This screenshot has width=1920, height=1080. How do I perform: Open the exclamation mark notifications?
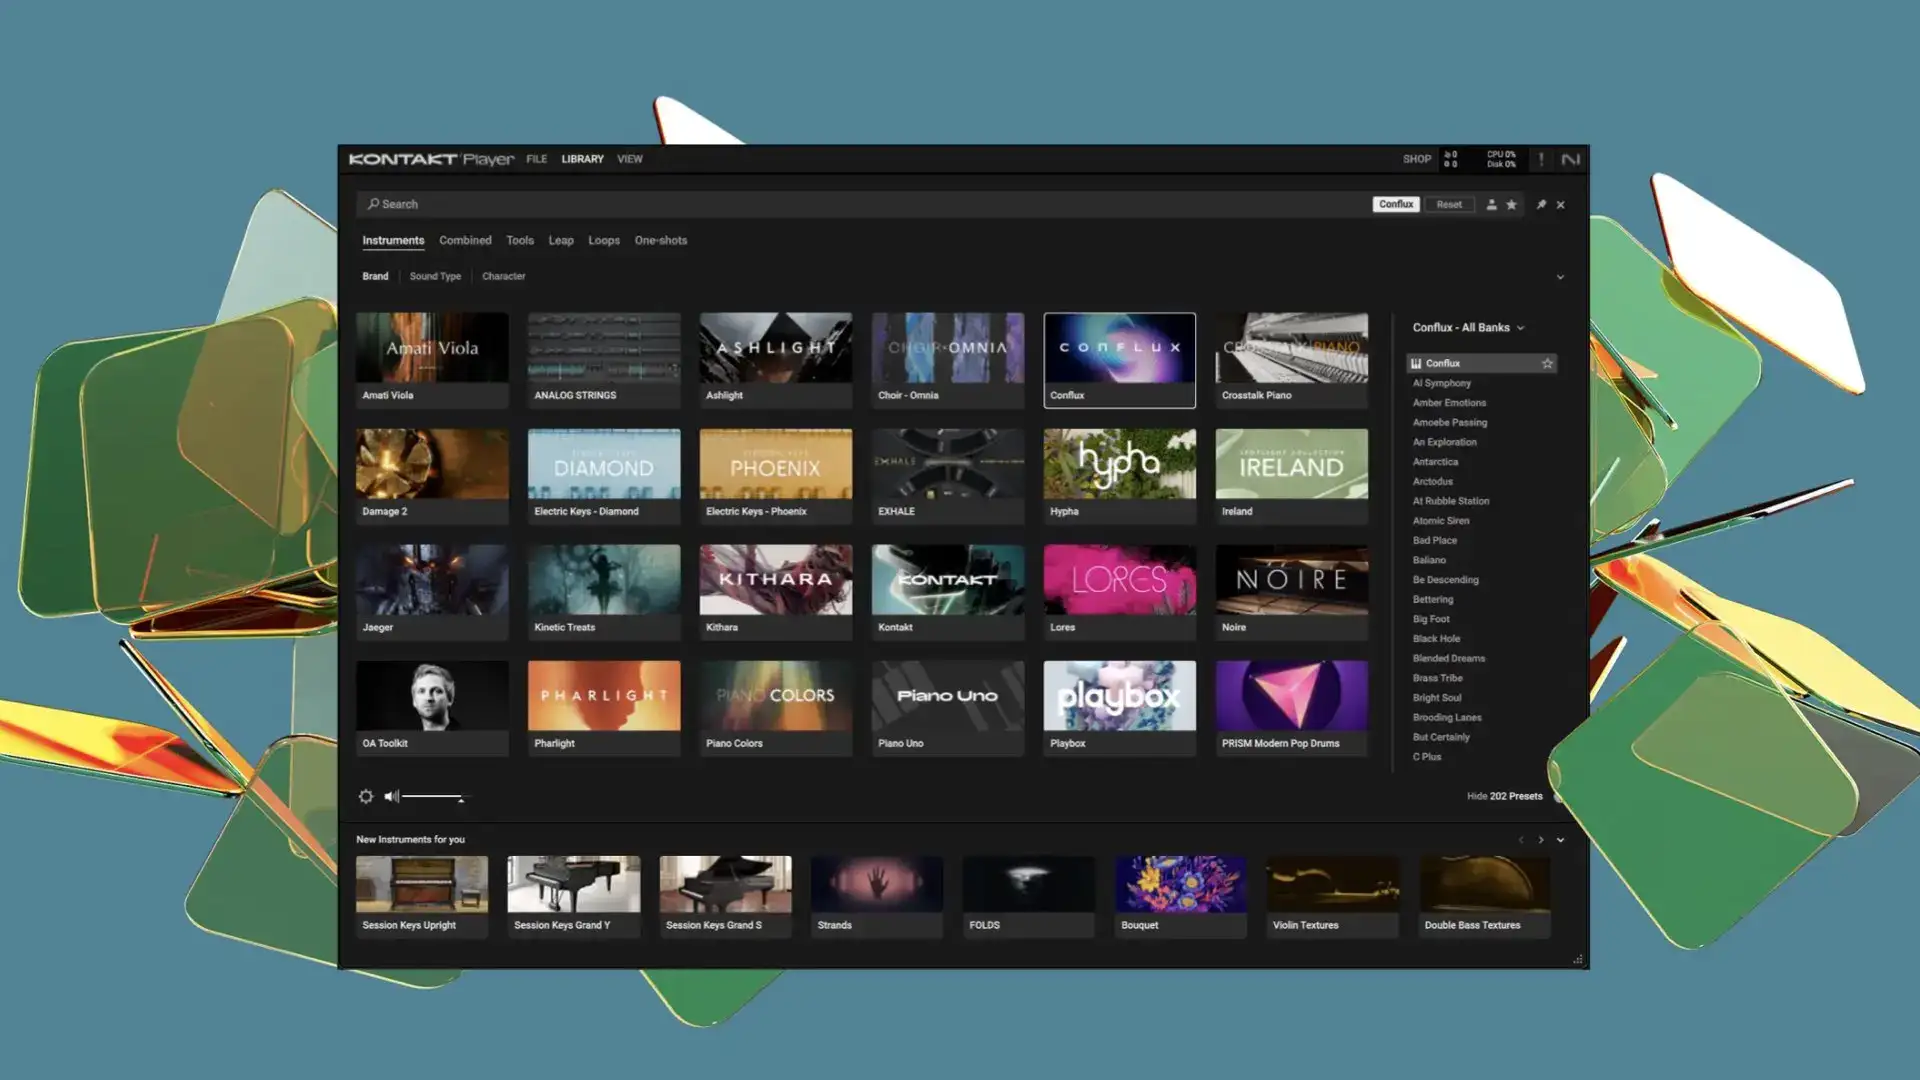(1541, 159)
